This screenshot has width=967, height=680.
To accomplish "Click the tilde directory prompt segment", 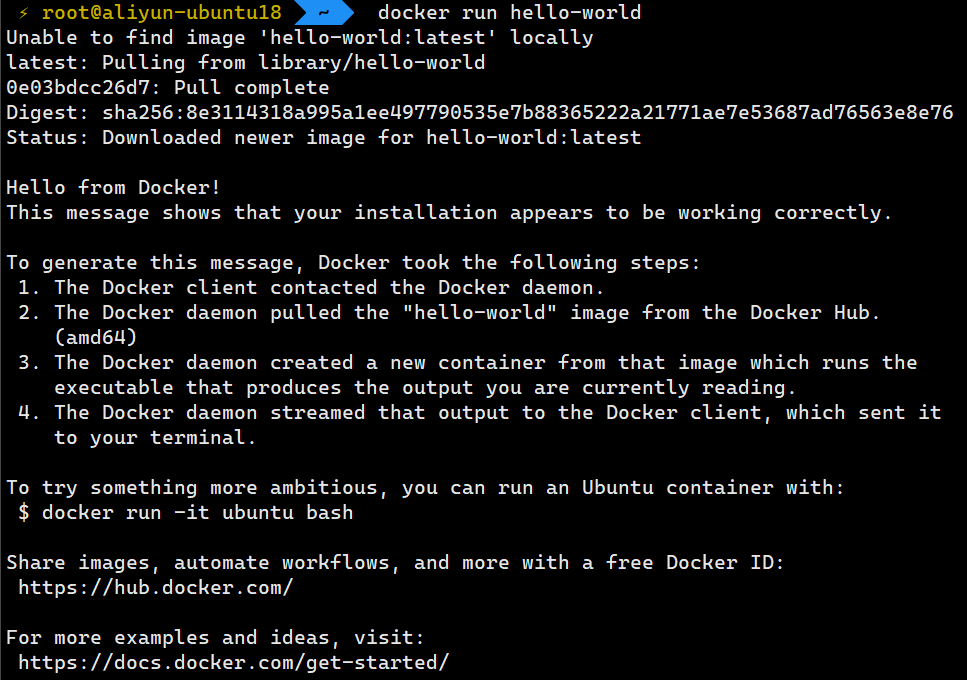I will click(x=323, y=13).
